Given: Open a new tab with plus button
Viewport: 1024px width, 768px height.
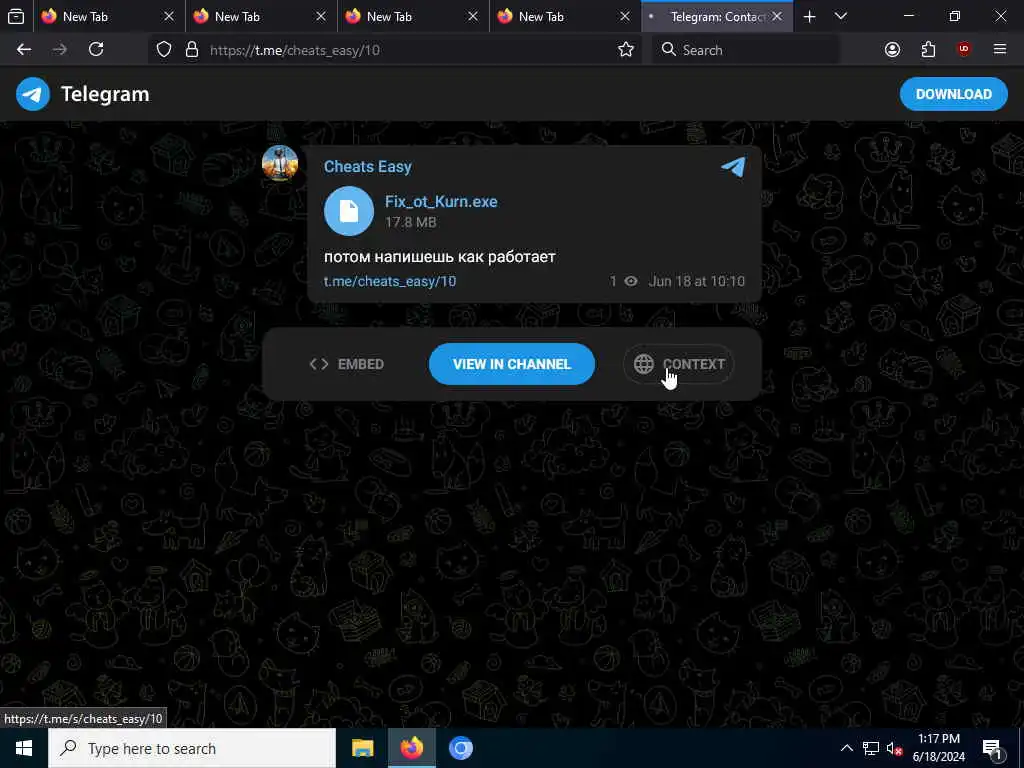Looking at the screenshot, I should [809, 16].
